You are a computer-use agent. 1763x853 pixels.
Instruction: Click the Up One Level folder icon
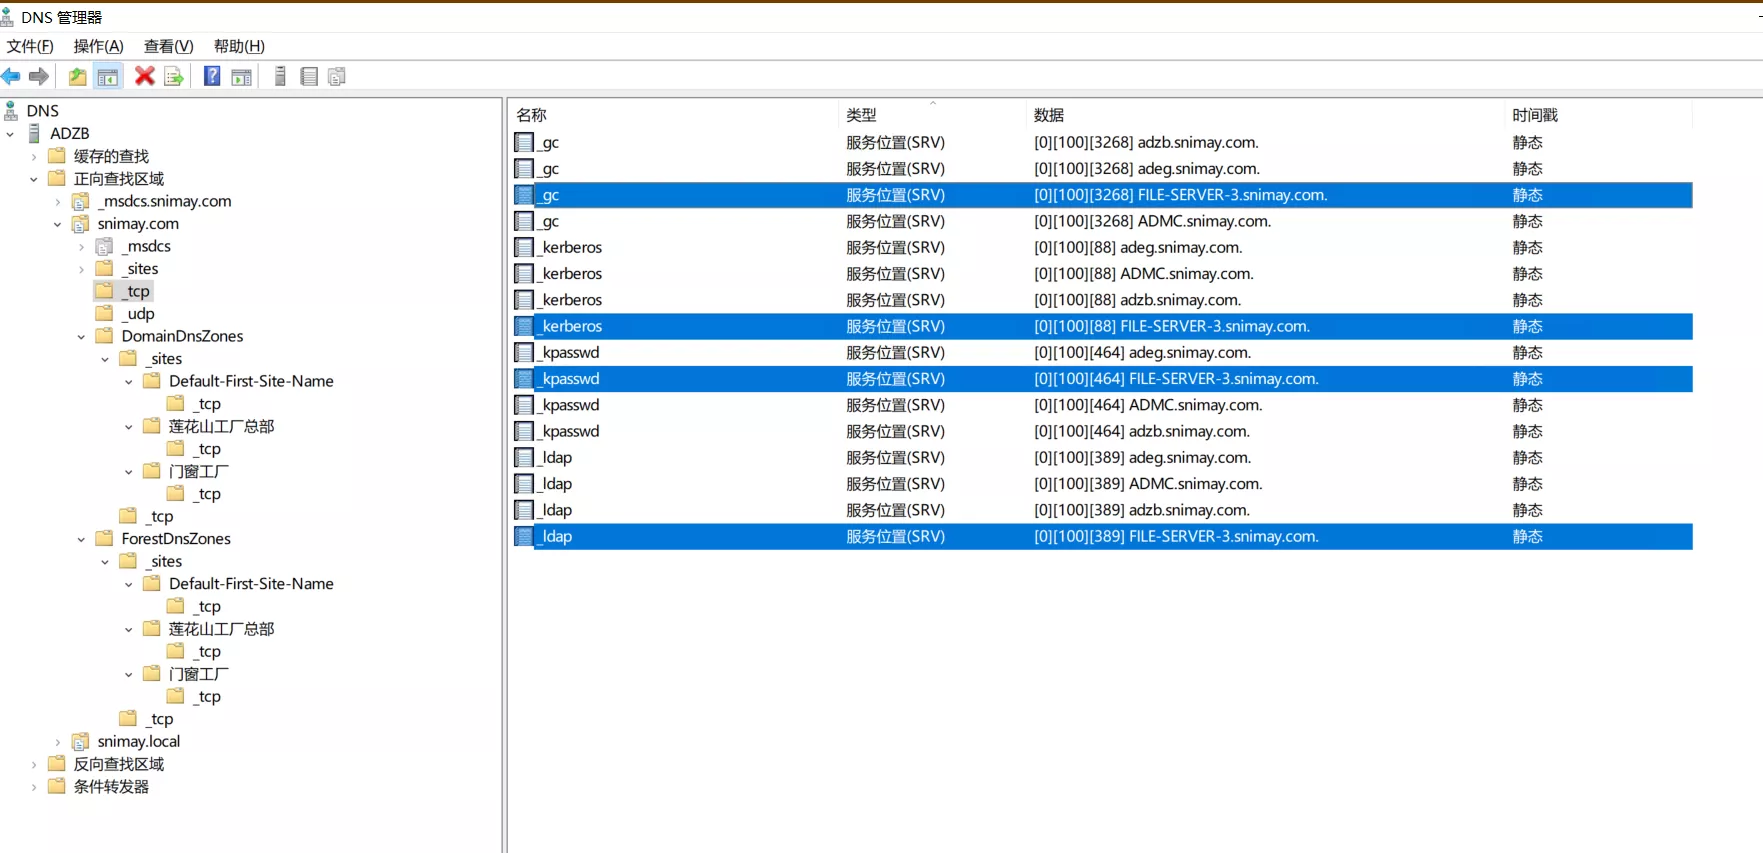(77, 77)
